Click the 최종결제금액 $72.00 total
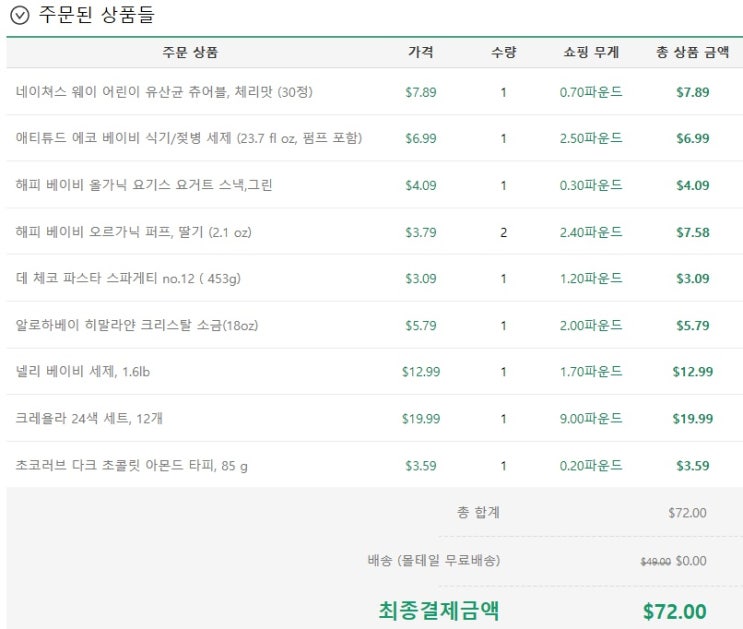 pyautogui.click(x=674, y=611)
